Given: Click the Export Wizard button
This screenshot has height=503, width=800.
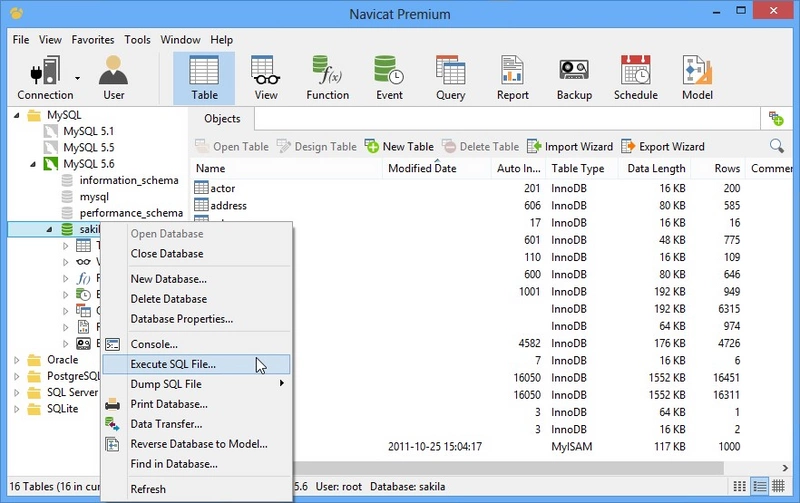Looking at the screenshot, I should [x=663, y=146].
